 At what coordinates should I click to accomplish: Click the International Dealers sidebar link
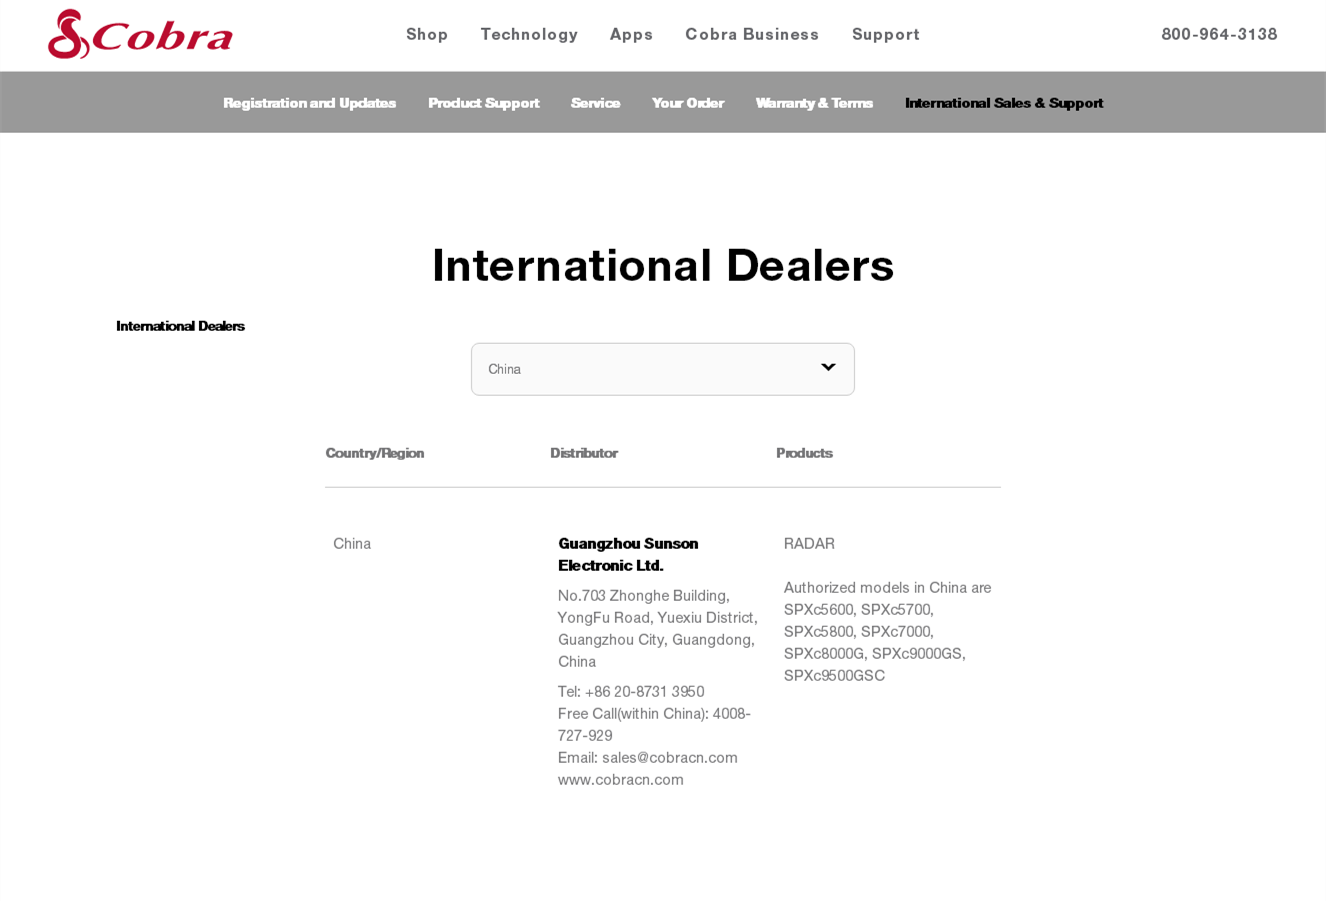tap(180, 326)
